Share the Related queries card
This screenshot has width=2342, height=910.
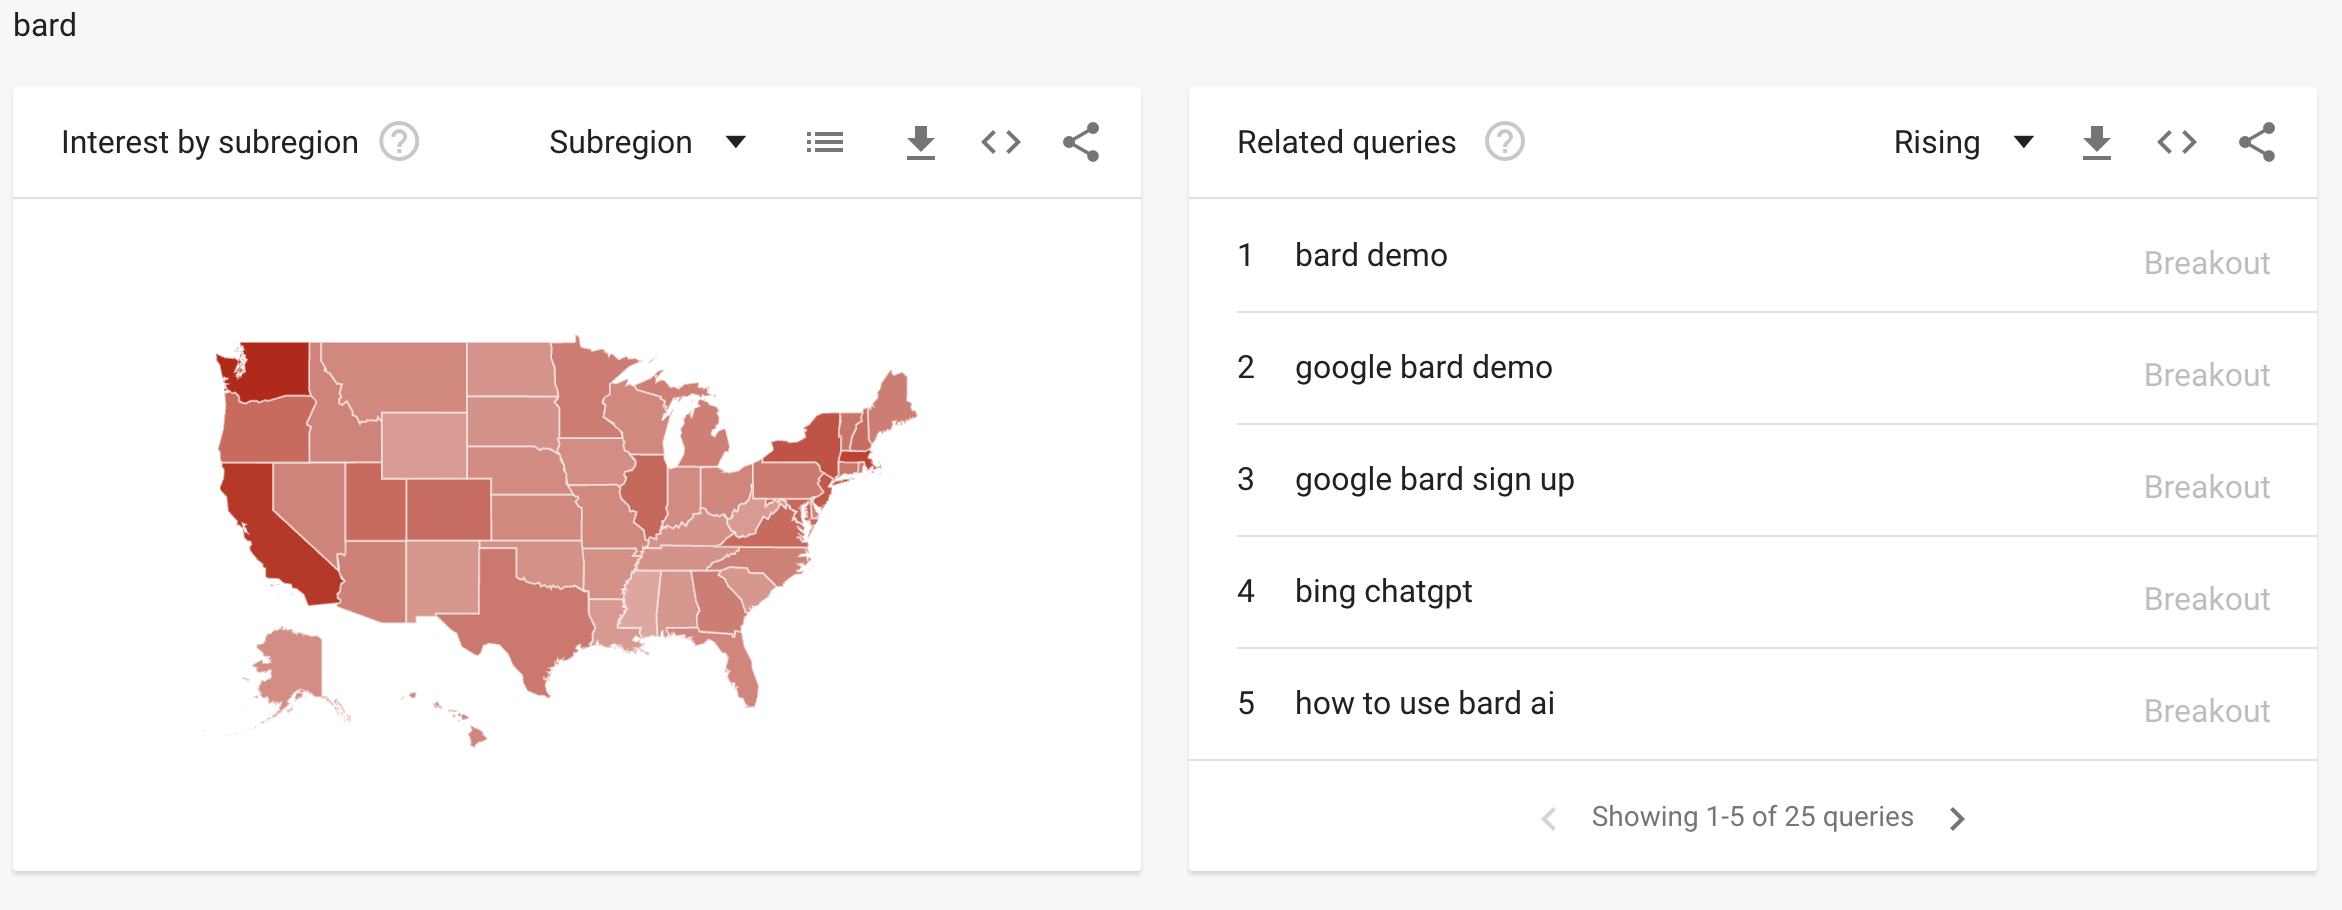point(2257,143)
